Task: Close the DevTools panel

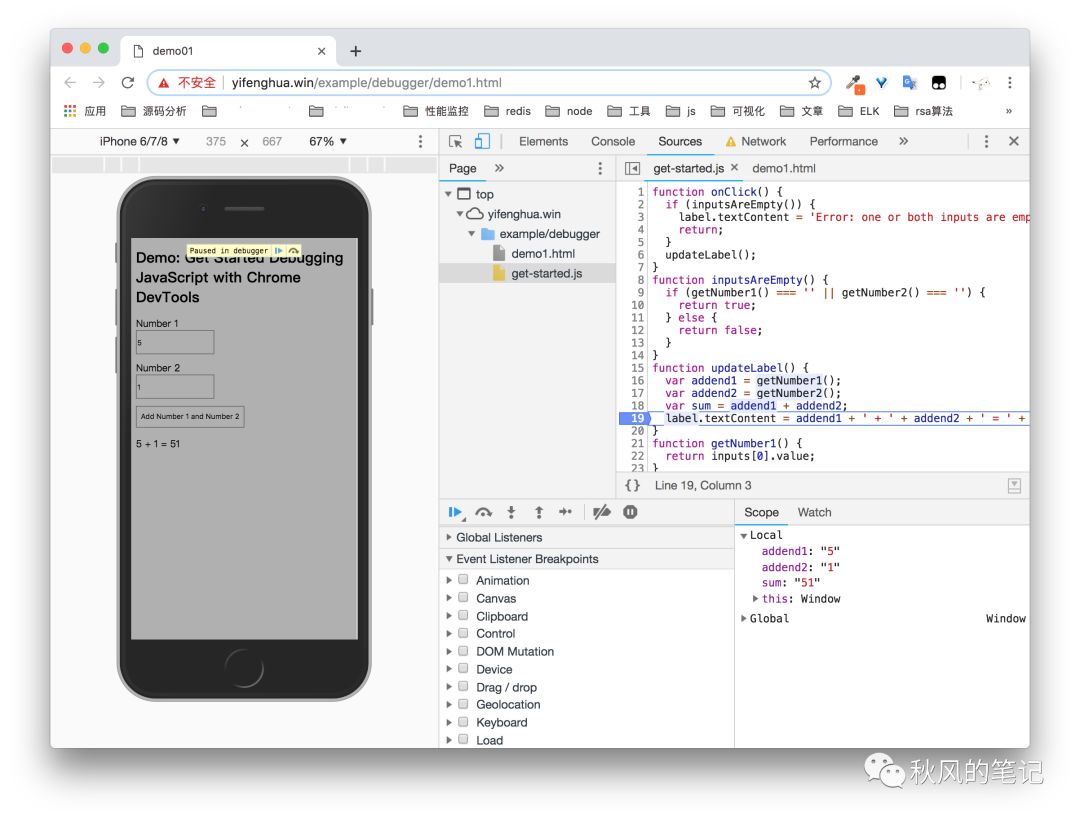Action: (x=1014, y=141)
